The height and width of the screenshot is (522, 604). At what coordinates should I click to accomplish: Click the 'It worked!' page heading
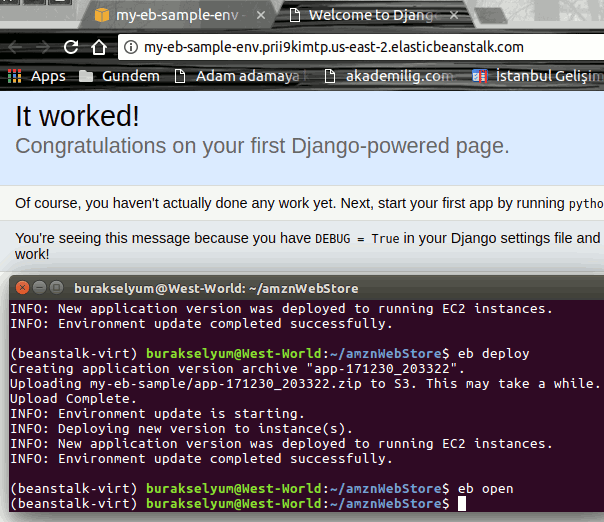[77, 115]
